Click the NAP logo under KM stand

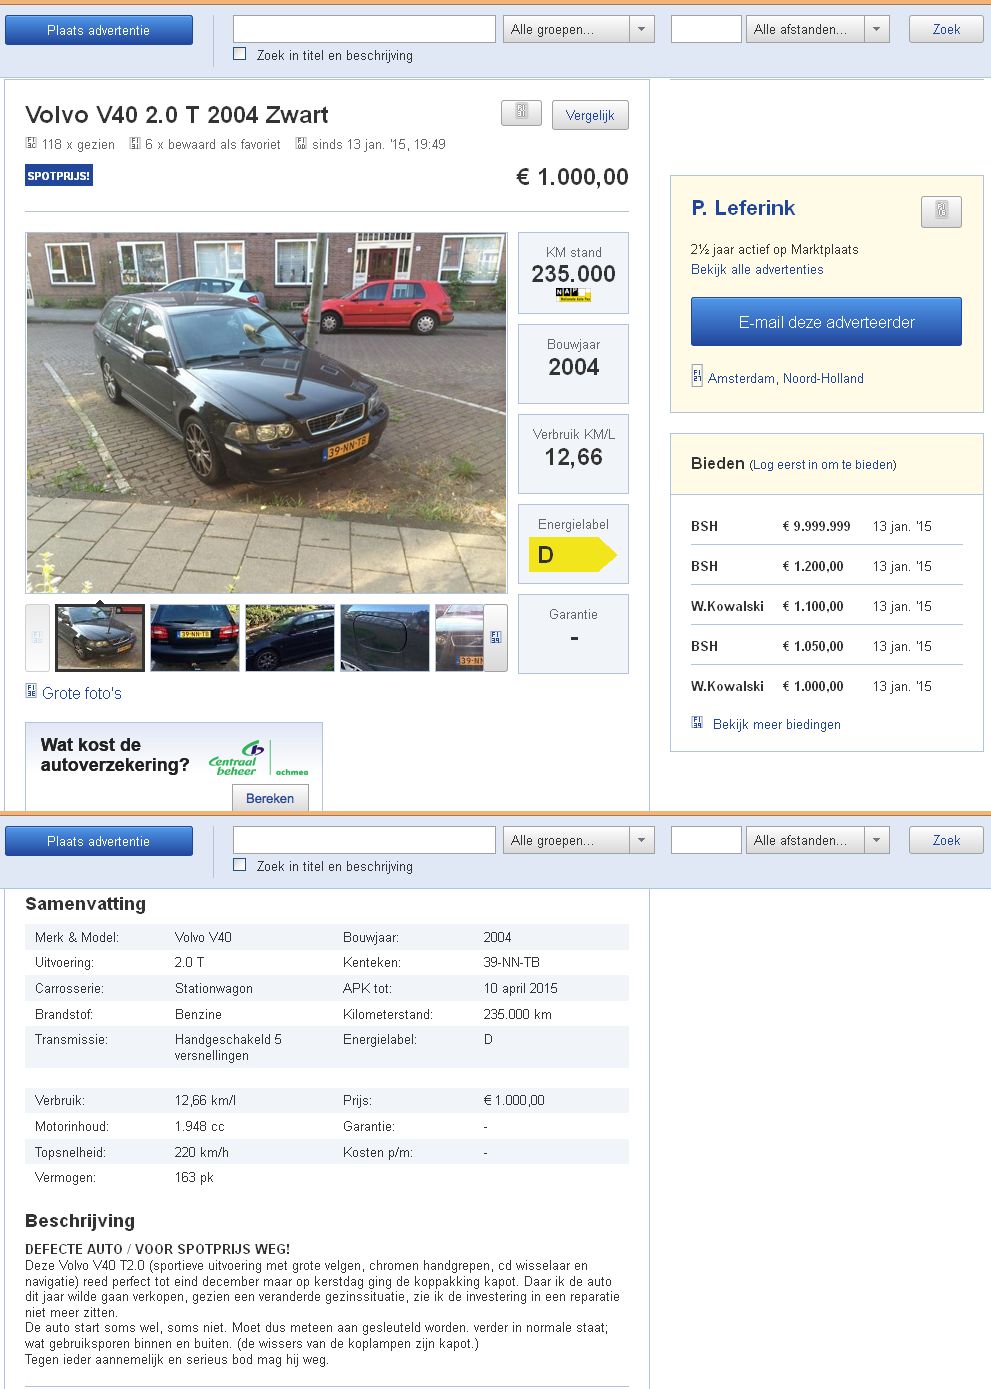click(574, 295)
